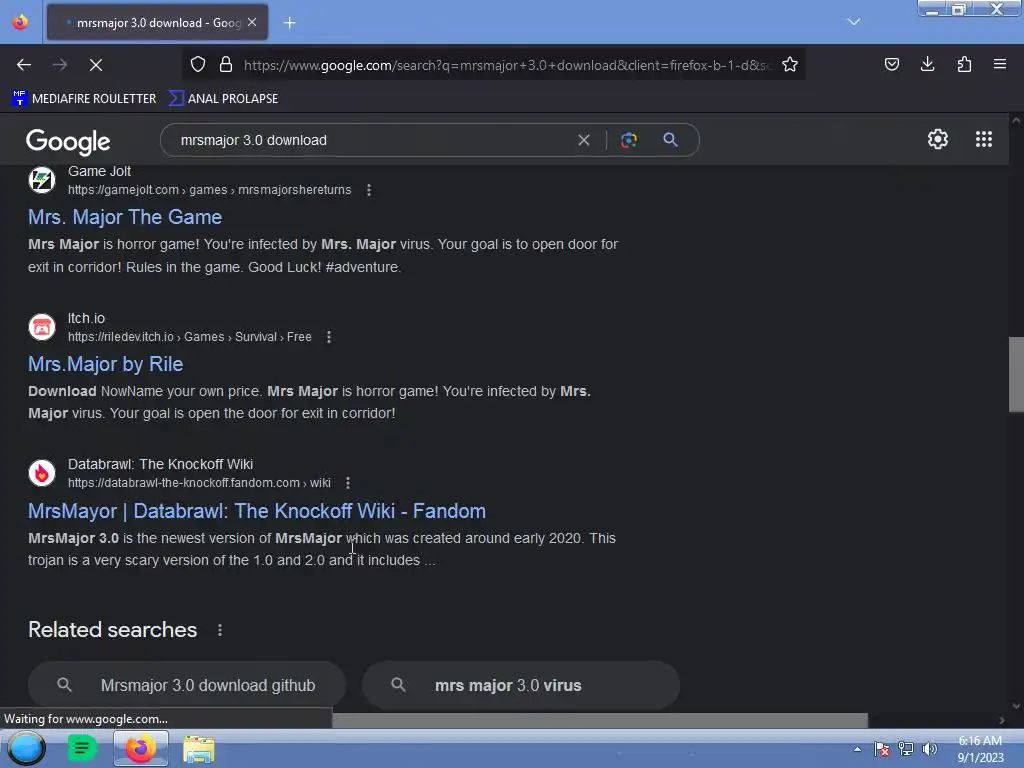Click the vertical page scrollbar thumb
The width and height of the screenshot is (1024, 768).
click(1016, 374)
